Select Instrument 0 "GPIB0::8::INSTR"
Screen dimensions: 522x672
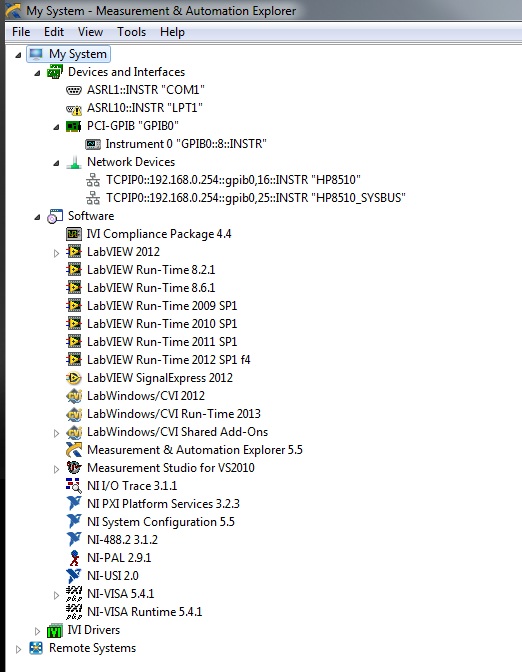click(186, 144)
